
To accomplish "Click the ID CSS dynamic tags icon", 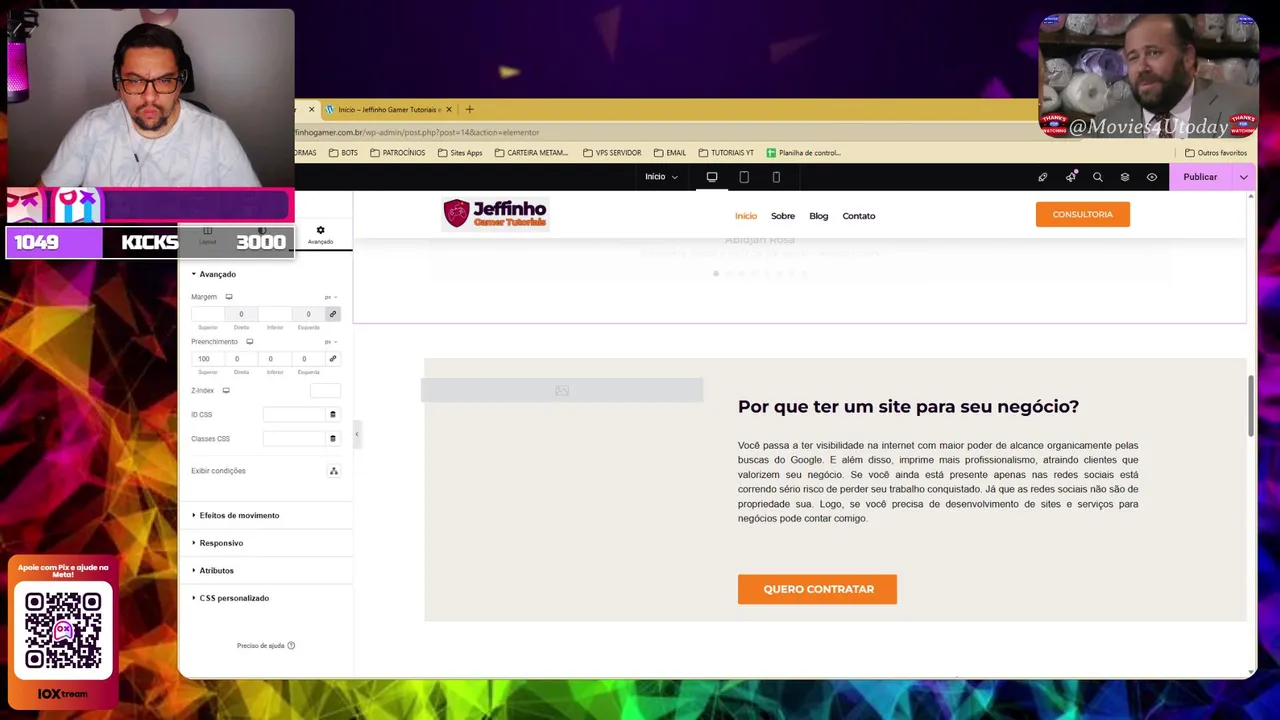I will pos(333,414).
